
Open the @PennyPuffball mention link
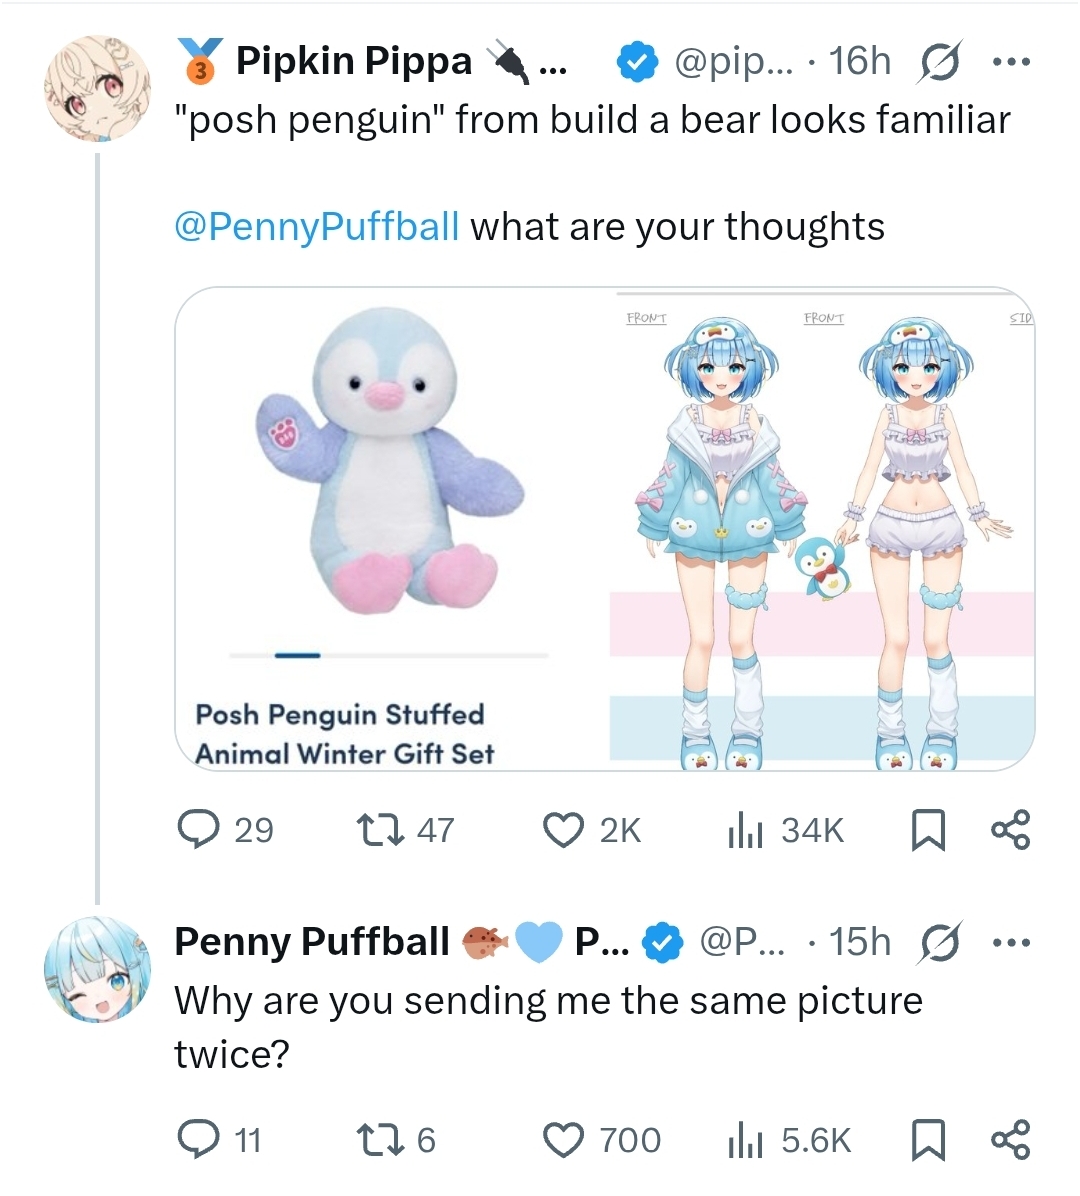click(x=317, y=227)
